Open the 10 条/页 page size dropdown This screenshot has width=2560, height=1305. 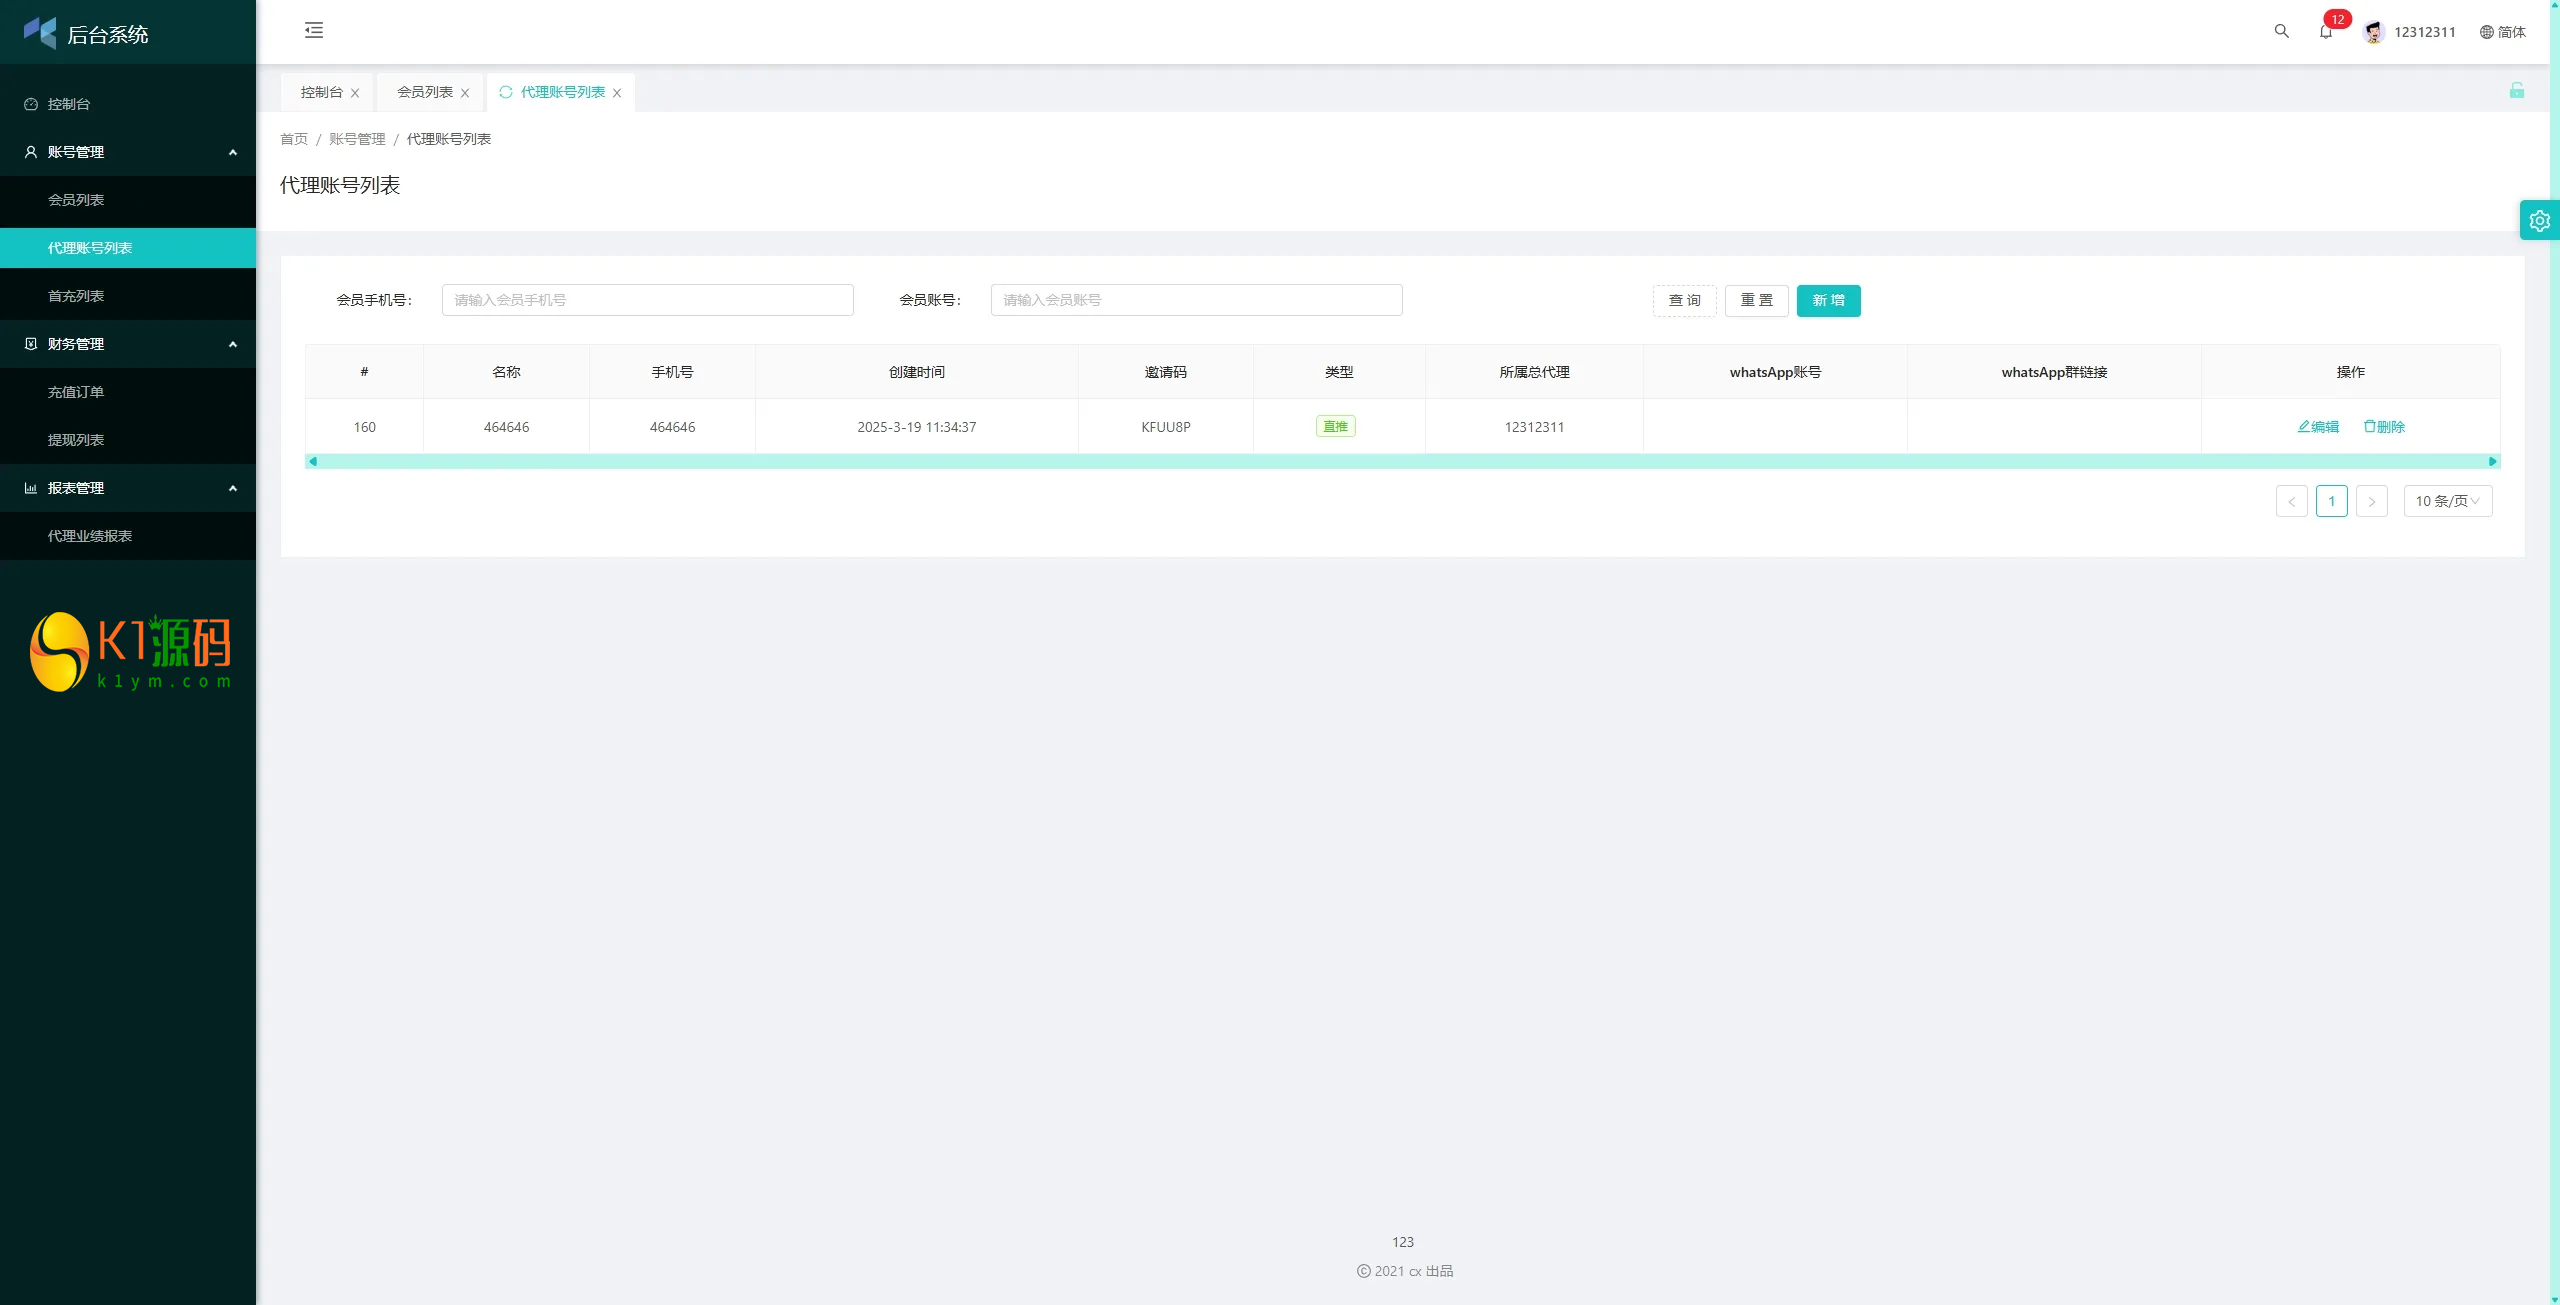[x=2447, y=501]
